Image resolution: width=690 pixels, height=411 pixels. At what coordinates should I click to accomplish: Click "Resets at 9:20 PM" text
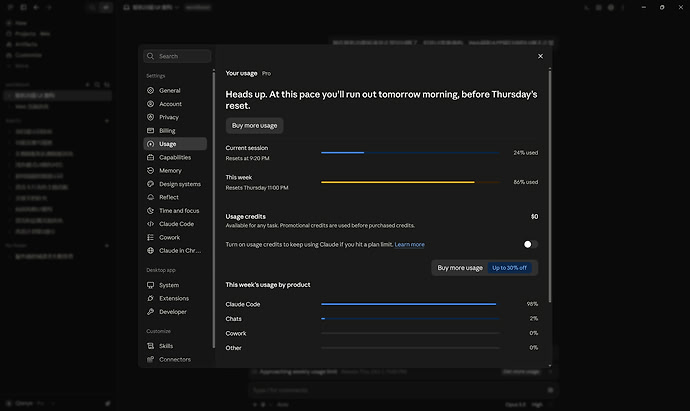click(x=247, y=158)
